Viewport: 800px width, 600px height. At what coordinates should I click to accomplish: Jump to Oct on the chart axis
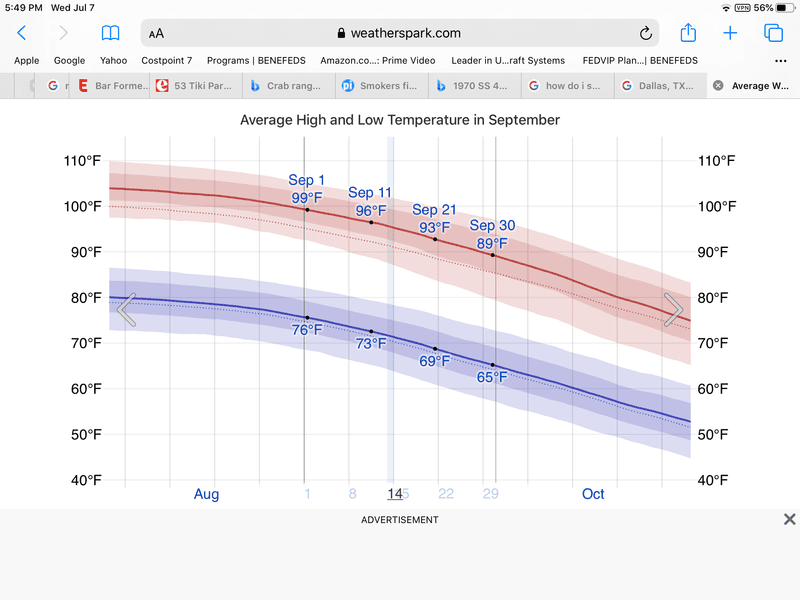[x=593, y=494]
